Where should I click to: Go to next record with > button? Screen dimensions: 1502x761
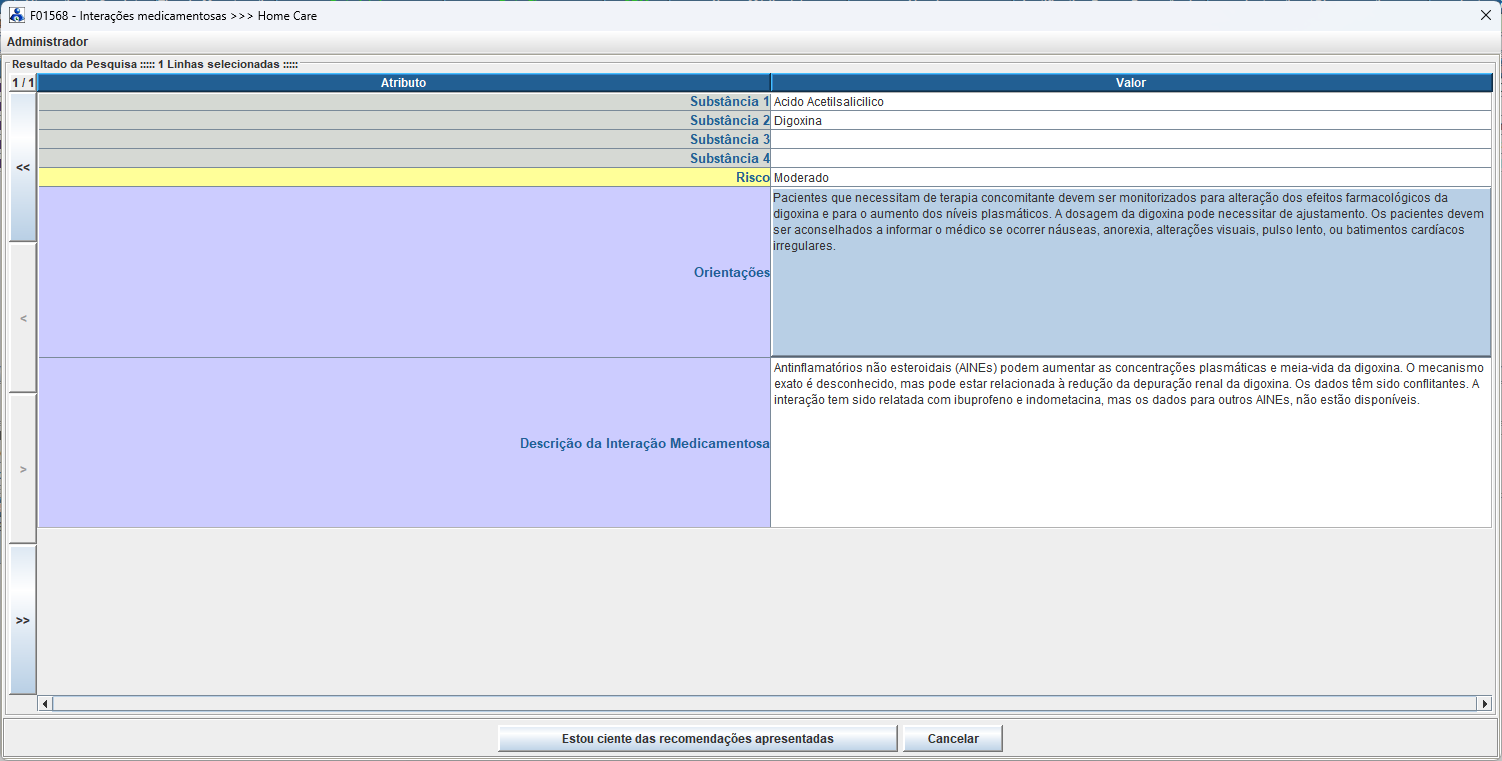coord(23,469)
